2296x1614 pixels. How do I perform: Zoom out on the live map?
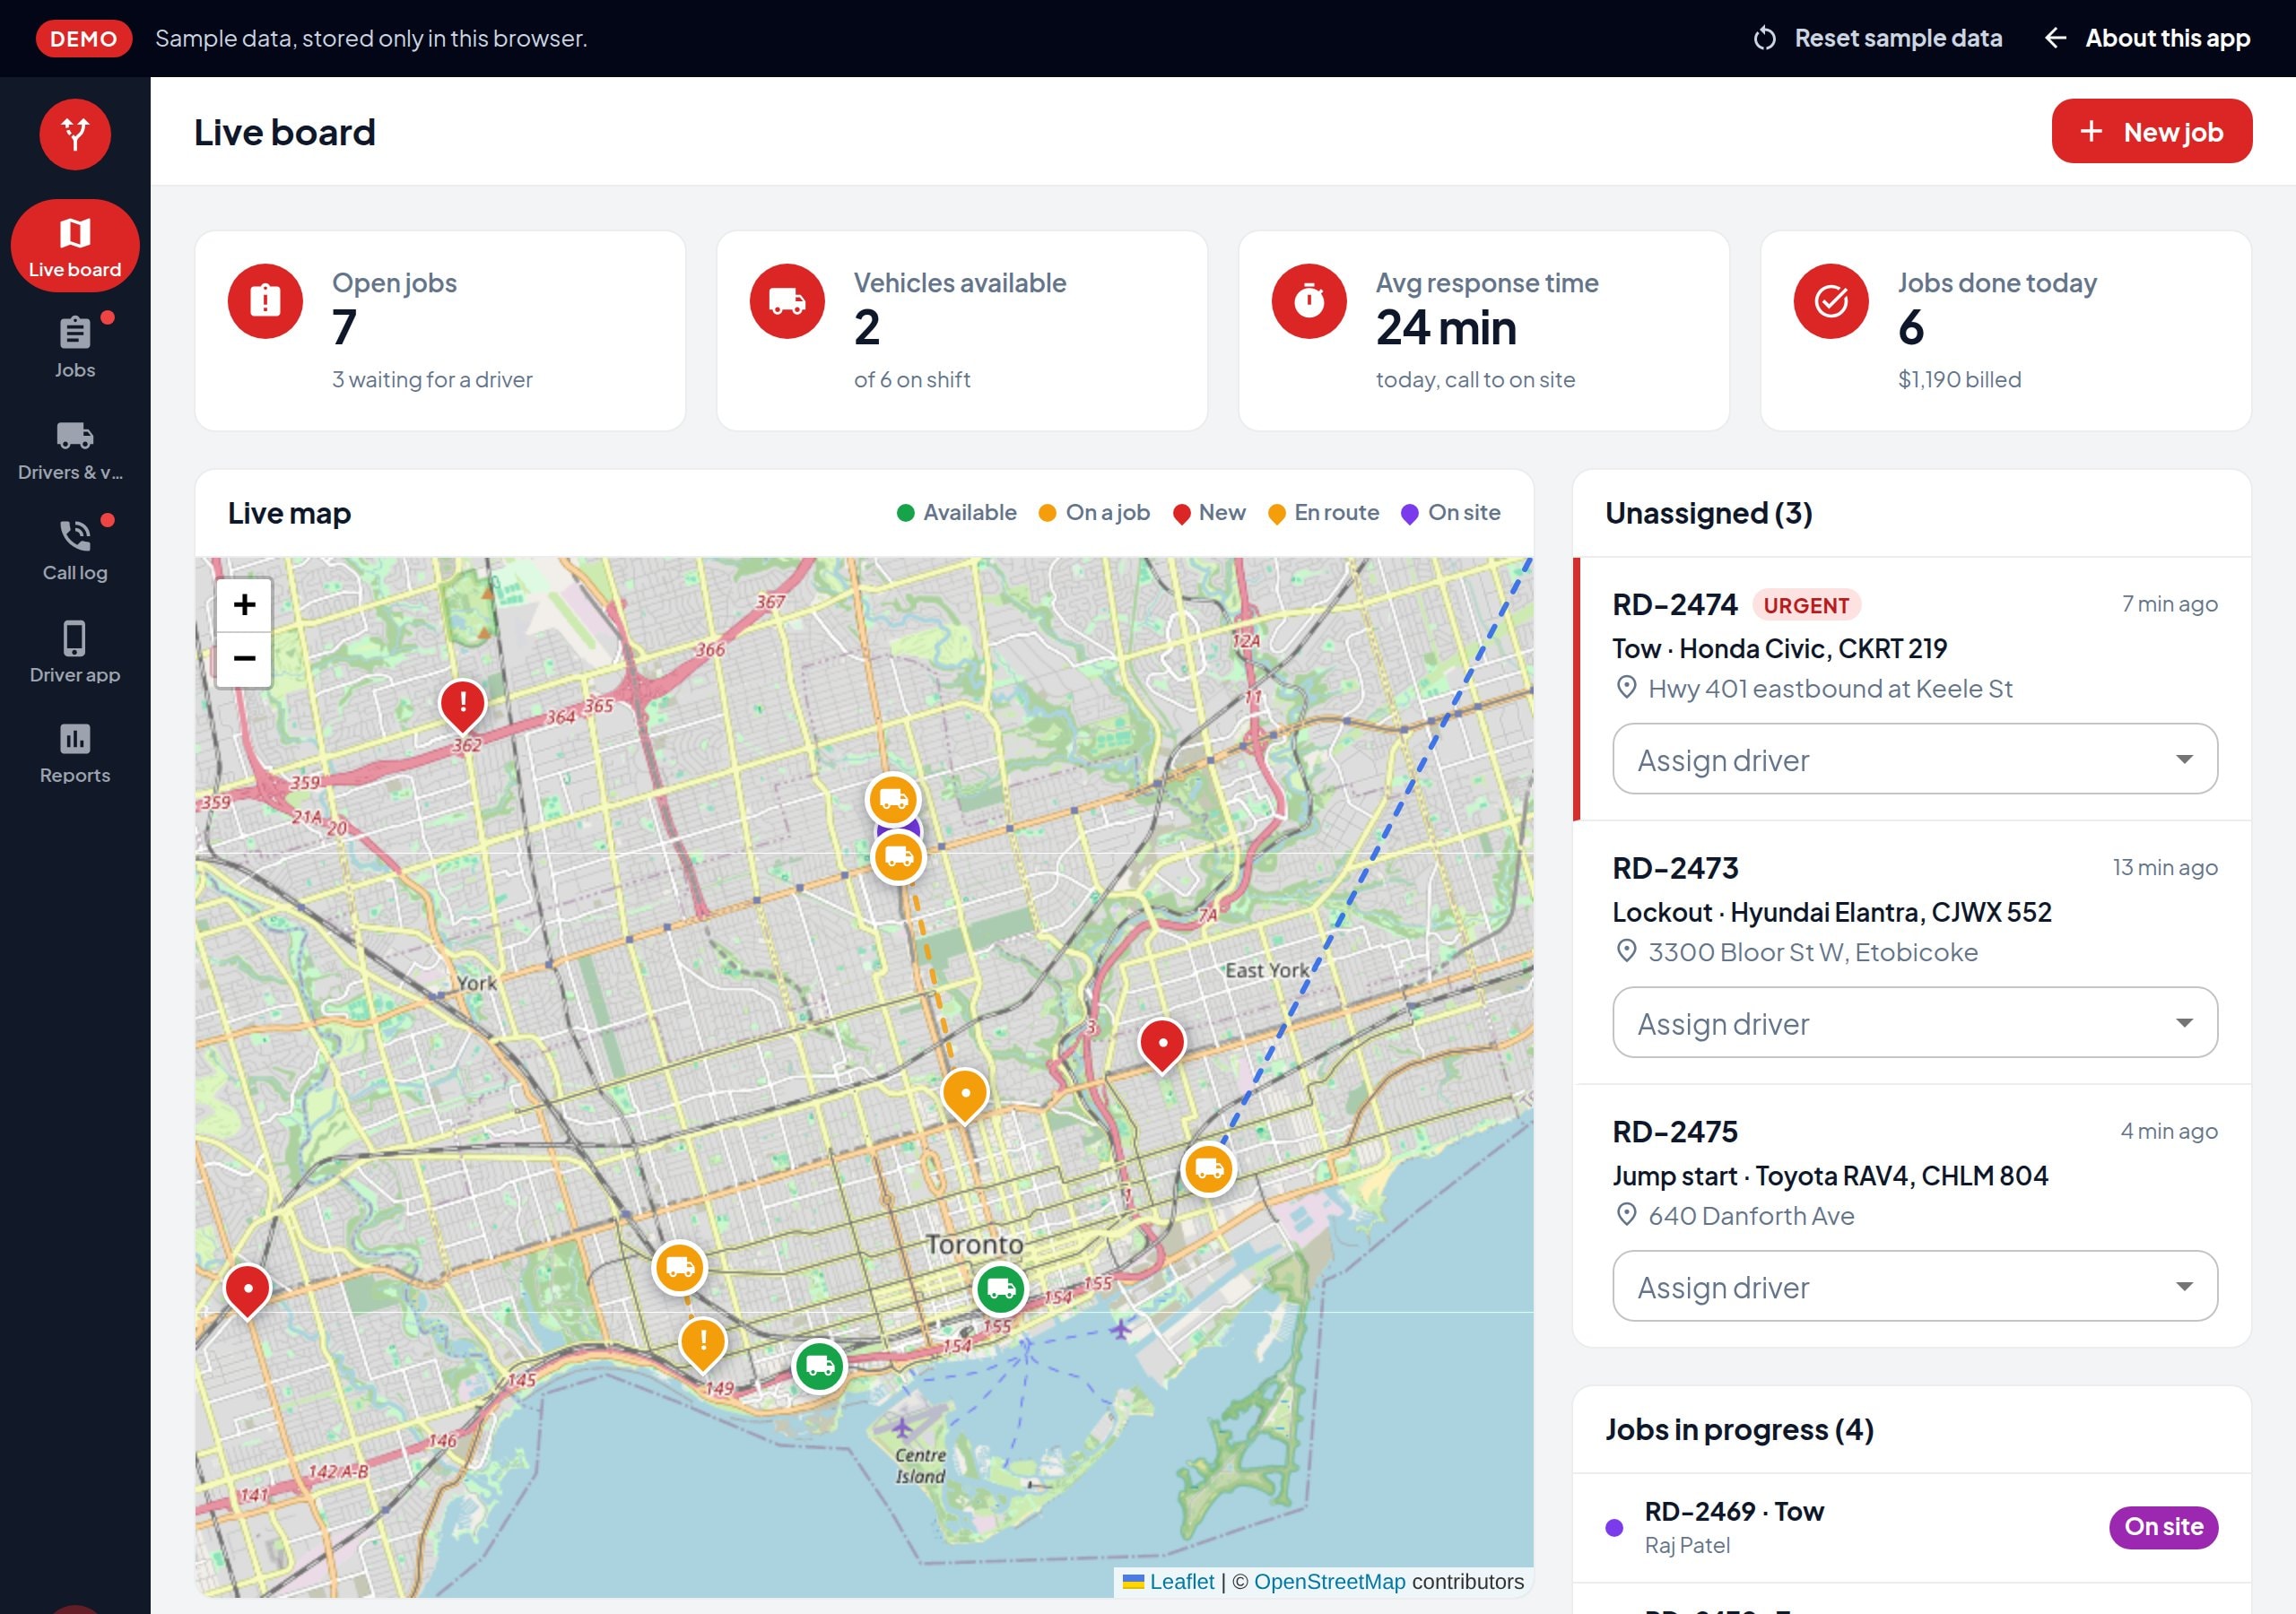click(244, 659)
